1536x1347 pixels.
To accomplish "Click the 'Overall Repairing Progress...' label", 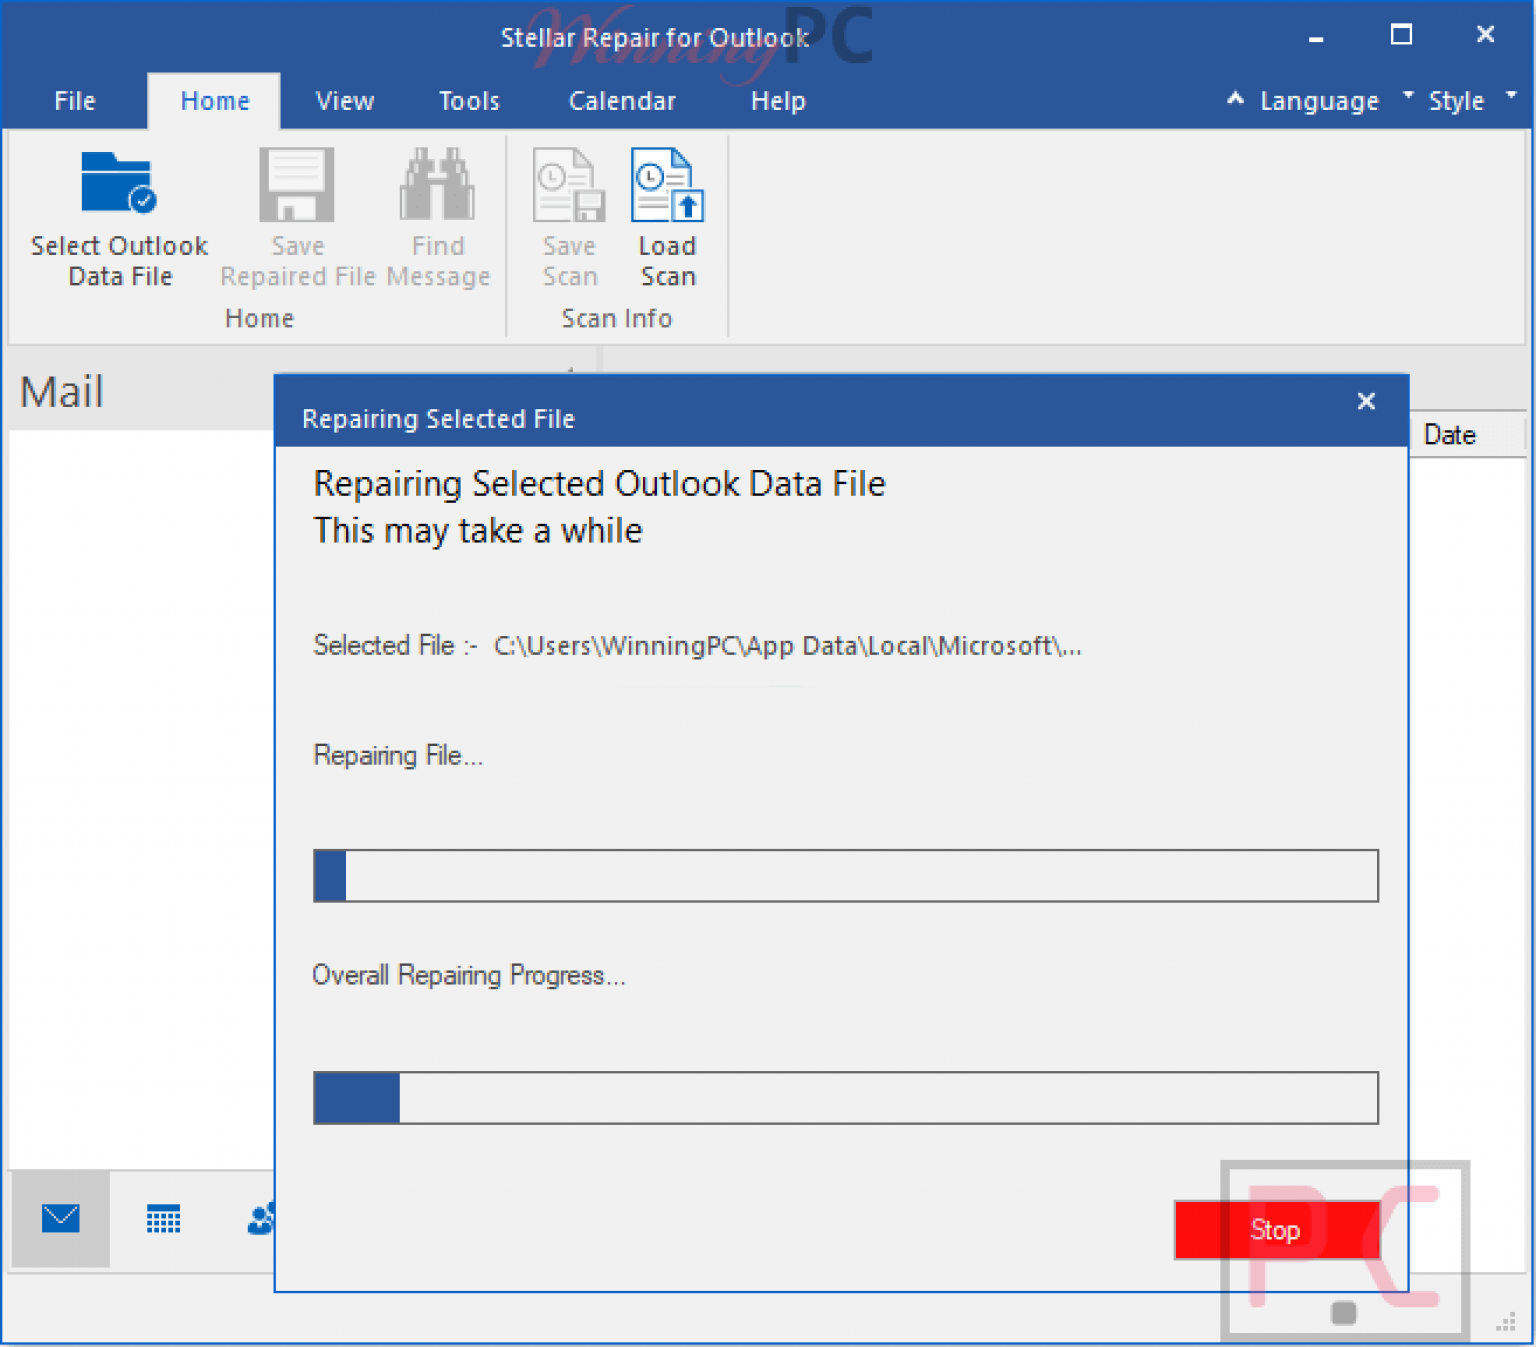I will [469, 976].
